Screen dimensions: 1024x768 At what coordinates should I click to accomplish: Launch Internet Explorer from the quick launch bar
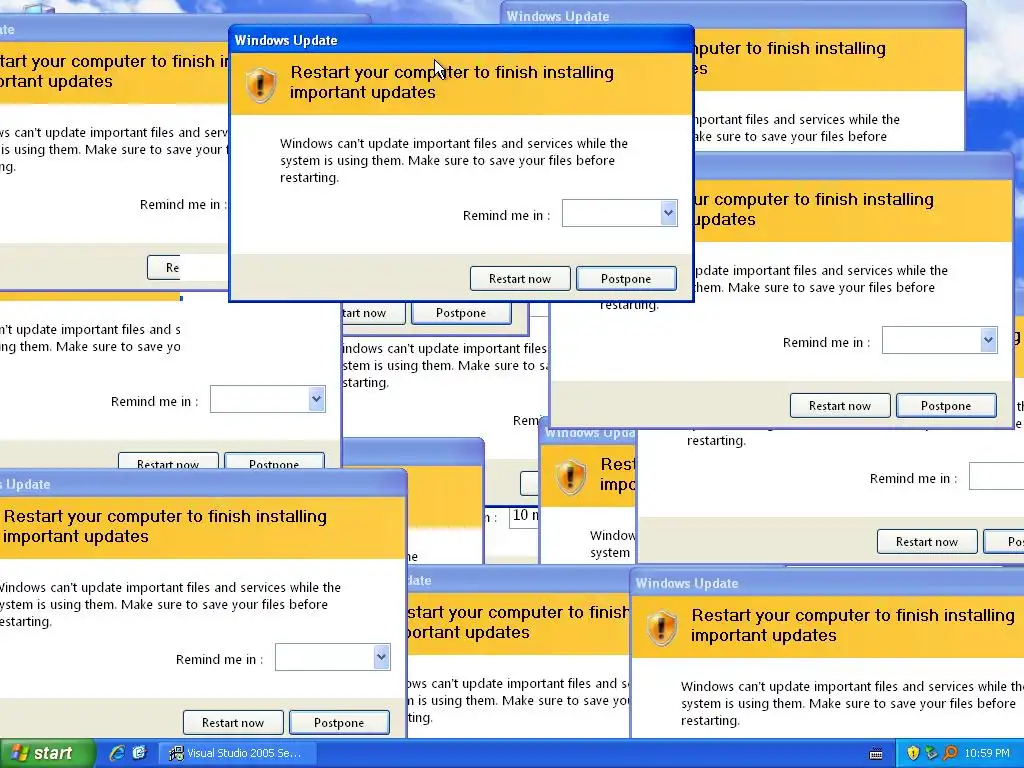pyautogui.click(x=117, y=753)
